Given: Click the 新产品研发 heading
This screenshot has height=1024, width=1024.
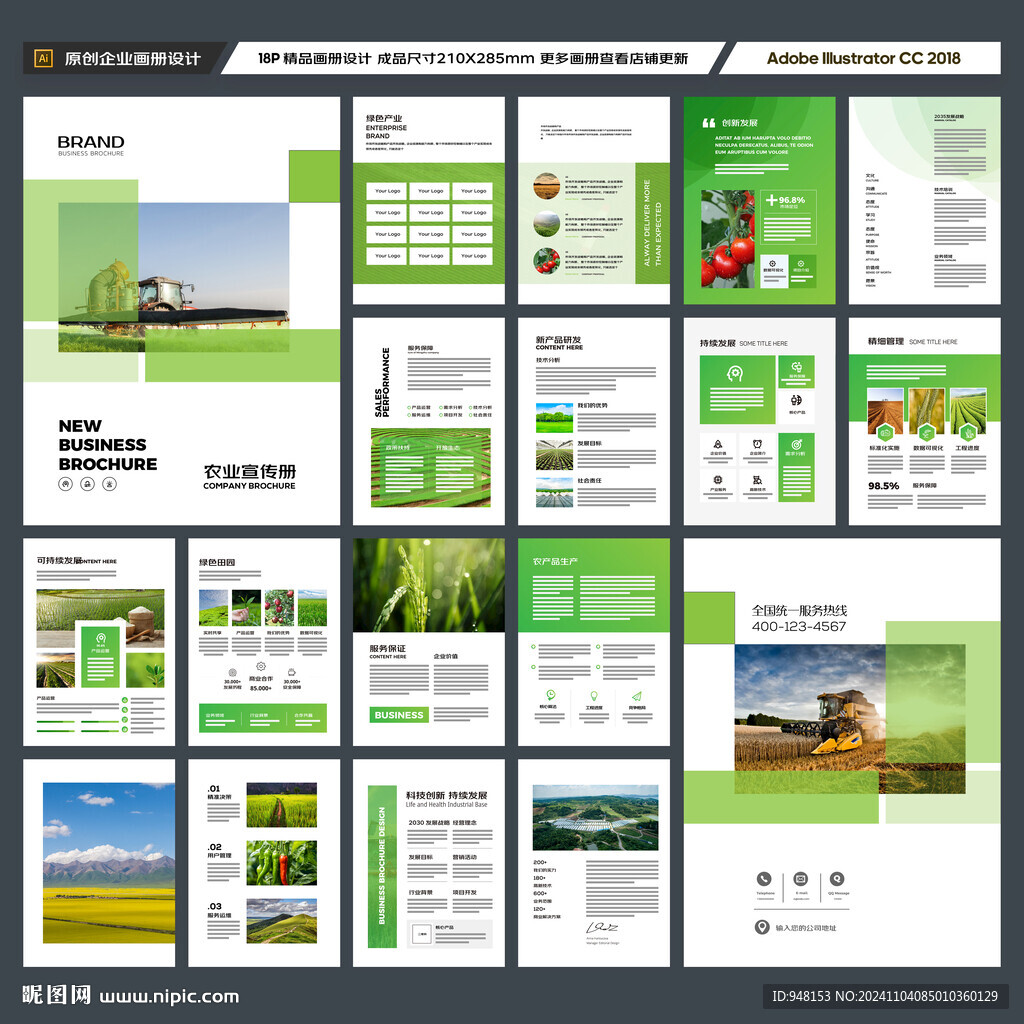Looking at the screenshot, I should pos(558,340).
